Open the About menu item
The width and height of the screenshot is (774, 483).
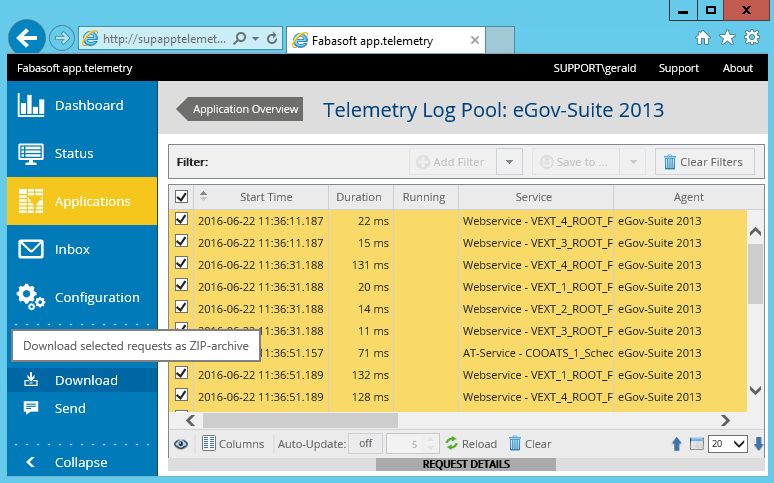pos(737,68)
